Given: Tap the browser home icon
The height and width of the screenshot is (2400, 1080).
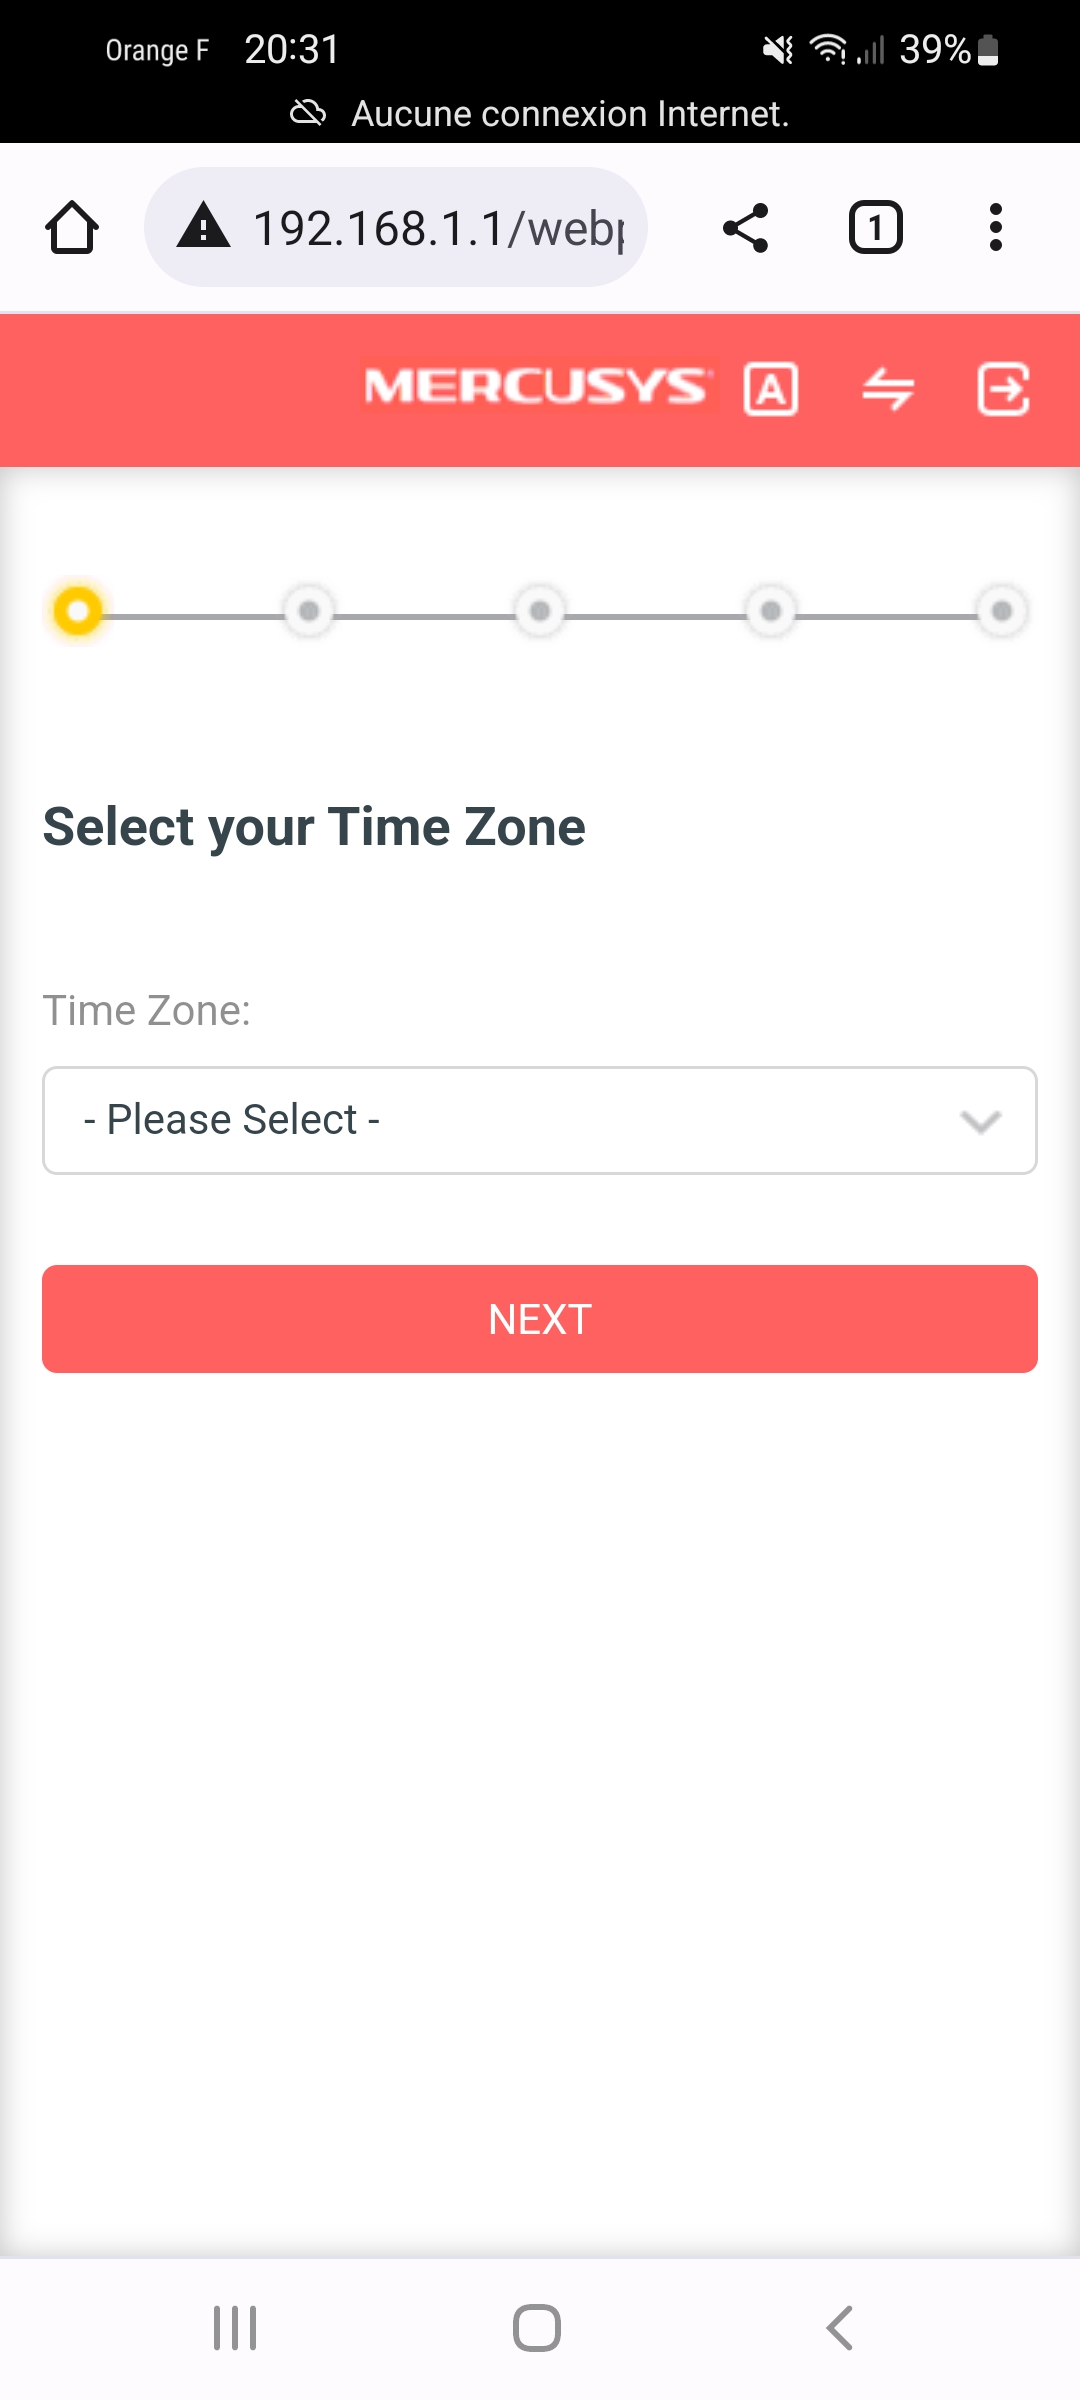Looking at the screenshot, I should 72,228.
